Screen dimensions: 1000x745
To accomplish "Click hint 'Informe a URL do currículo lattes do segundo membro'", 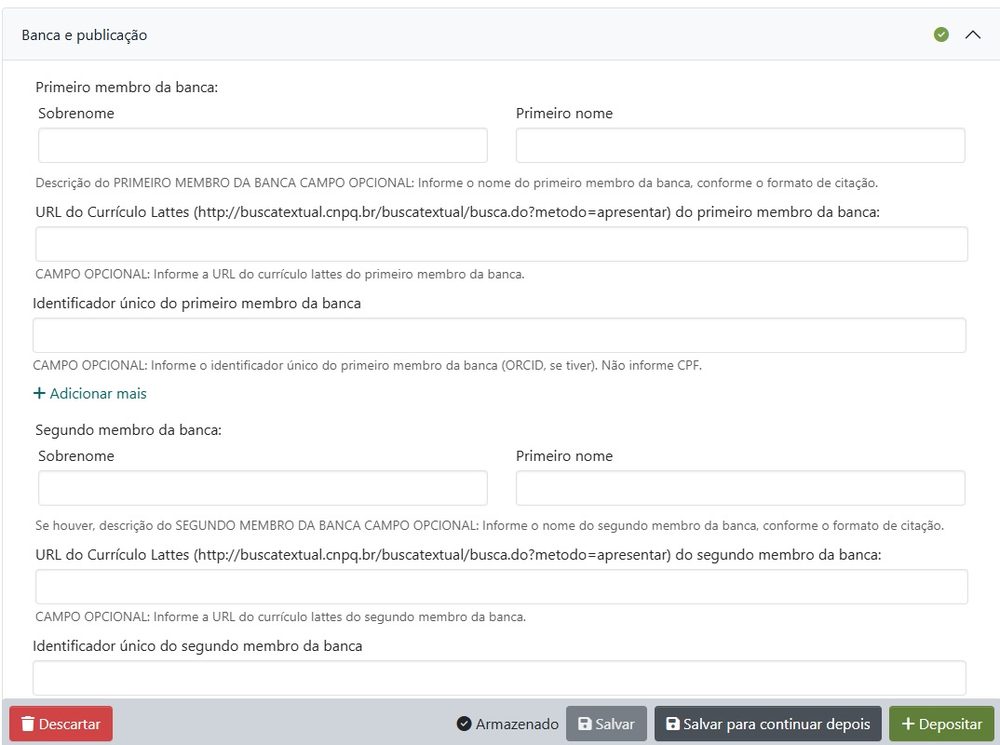I will (281, 617).
